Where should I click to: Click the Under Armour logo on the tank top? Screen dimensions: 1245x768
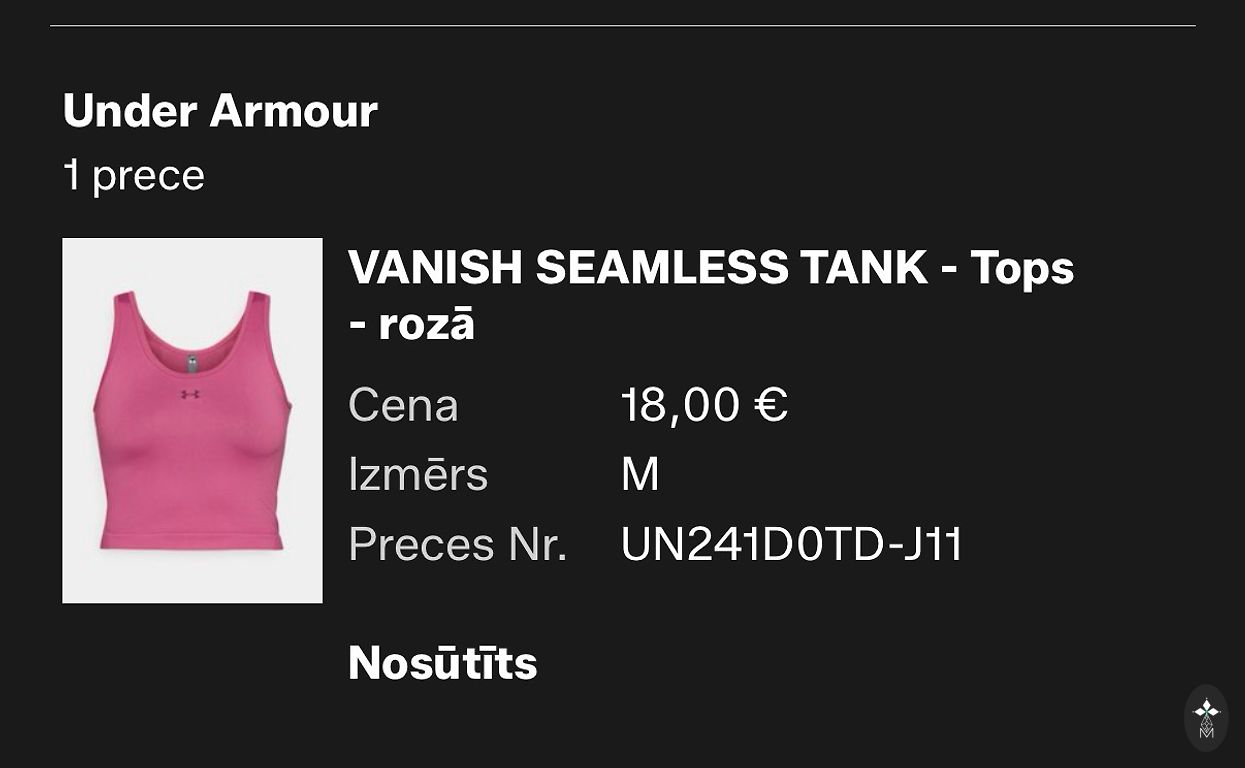coord(190,394)
